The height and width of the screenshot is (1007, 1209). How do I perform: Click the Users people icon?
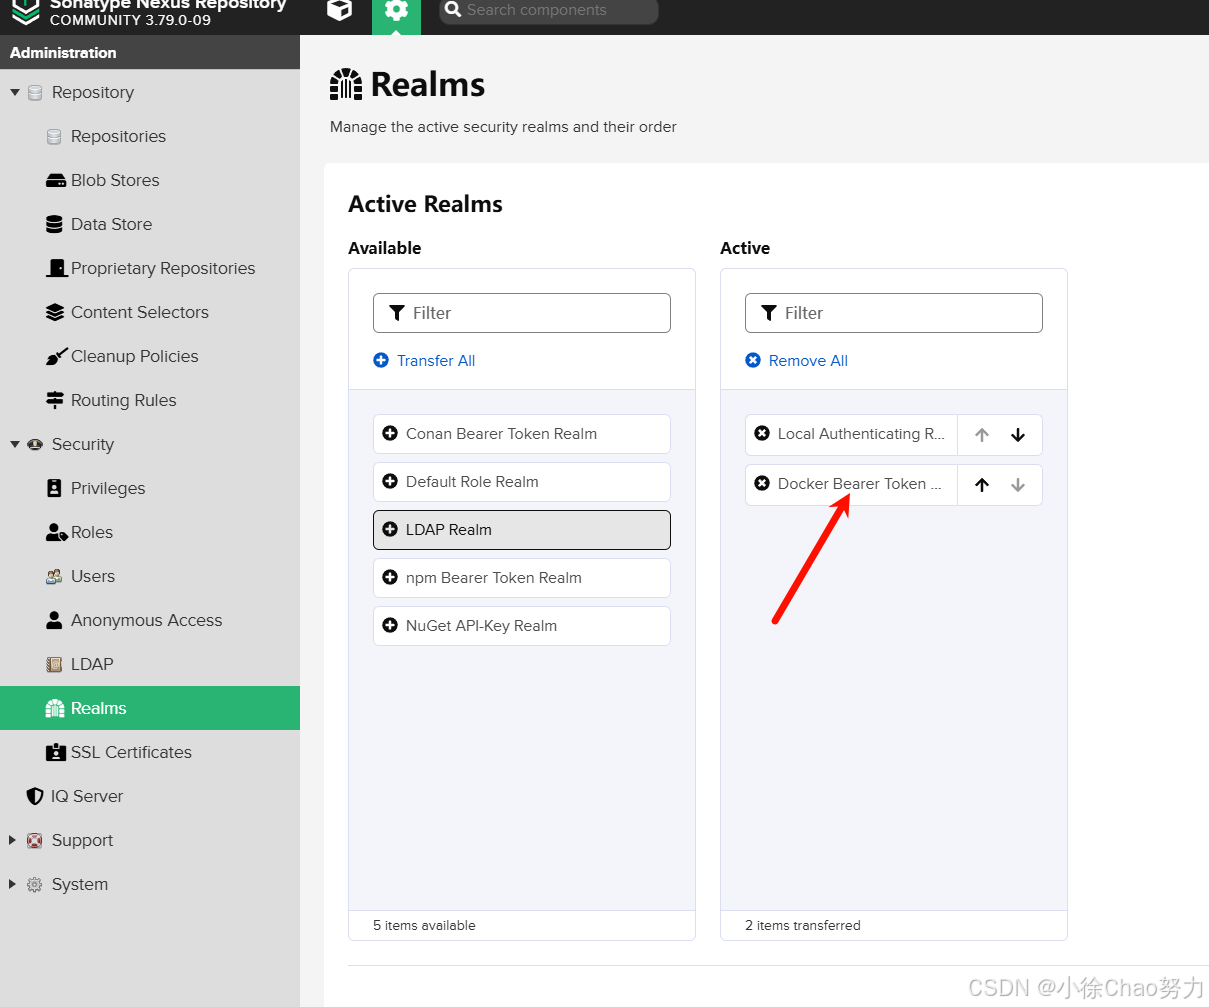(54, 576)
